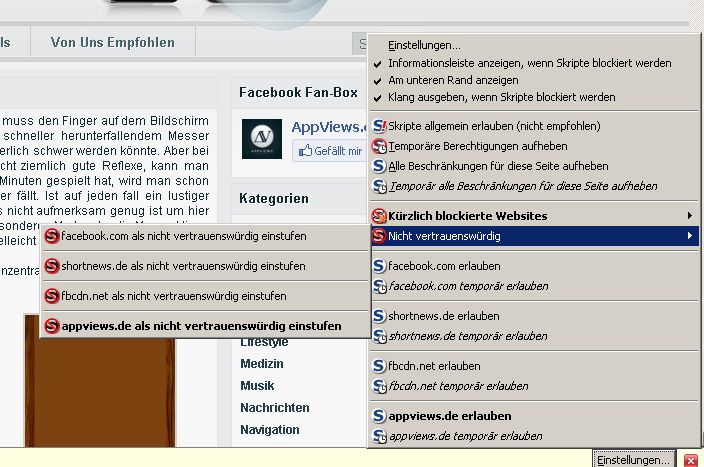Click the 'Einstellungen...' button in the notification bar
The image size is (704, 467).
[x=633, y=460]
